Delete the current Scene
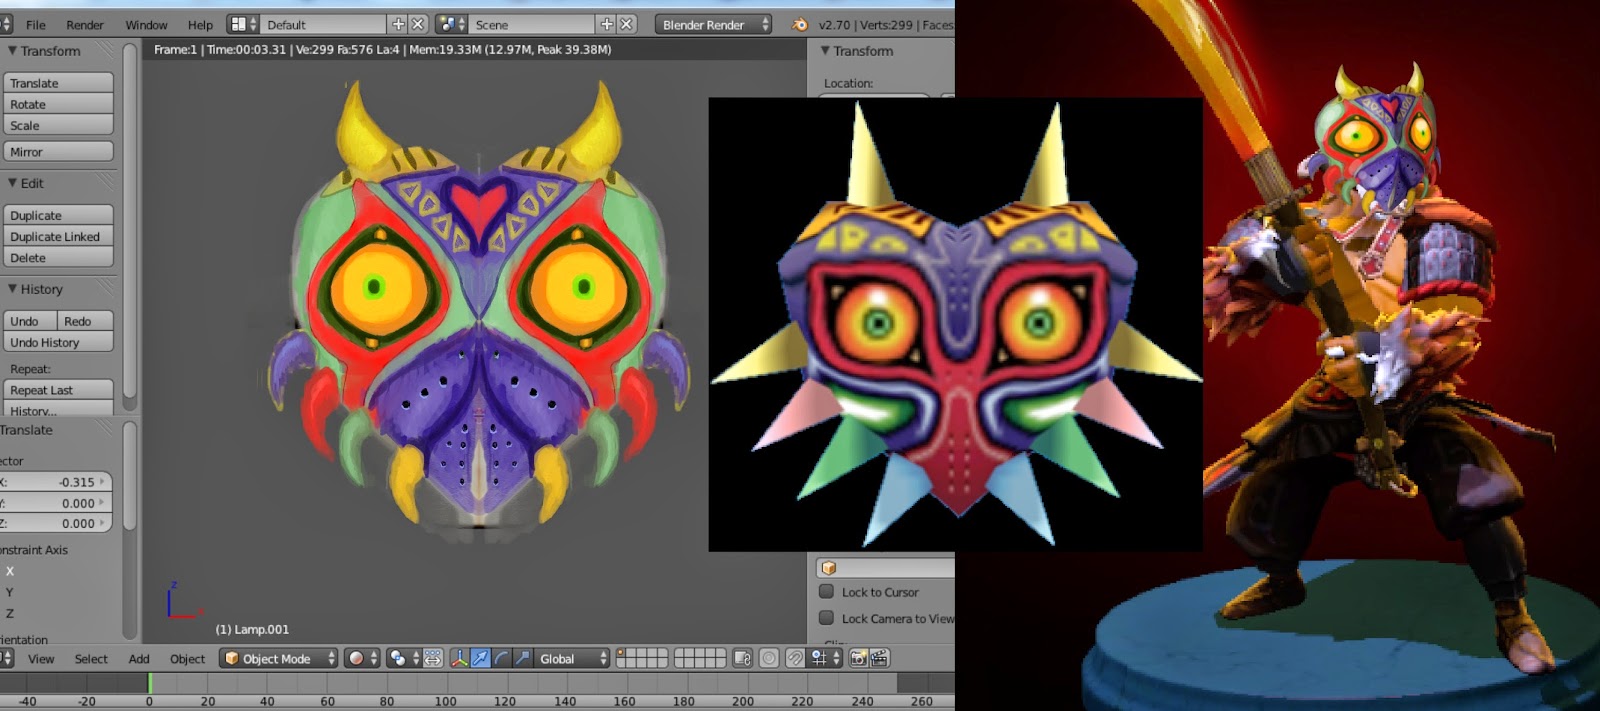This screenshot has width=1600, height=711. [626, 24]
